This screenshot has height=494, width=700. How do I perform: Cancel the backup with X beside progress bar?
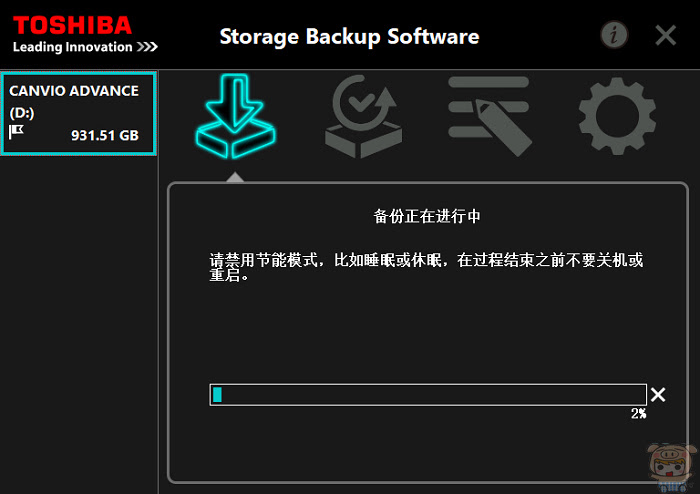[x=658, y=394]
